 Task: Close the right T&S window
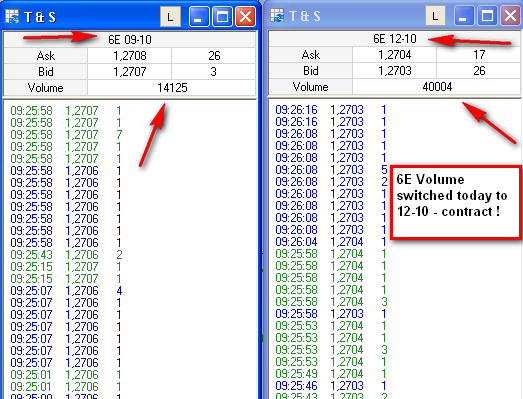[510, 16]
